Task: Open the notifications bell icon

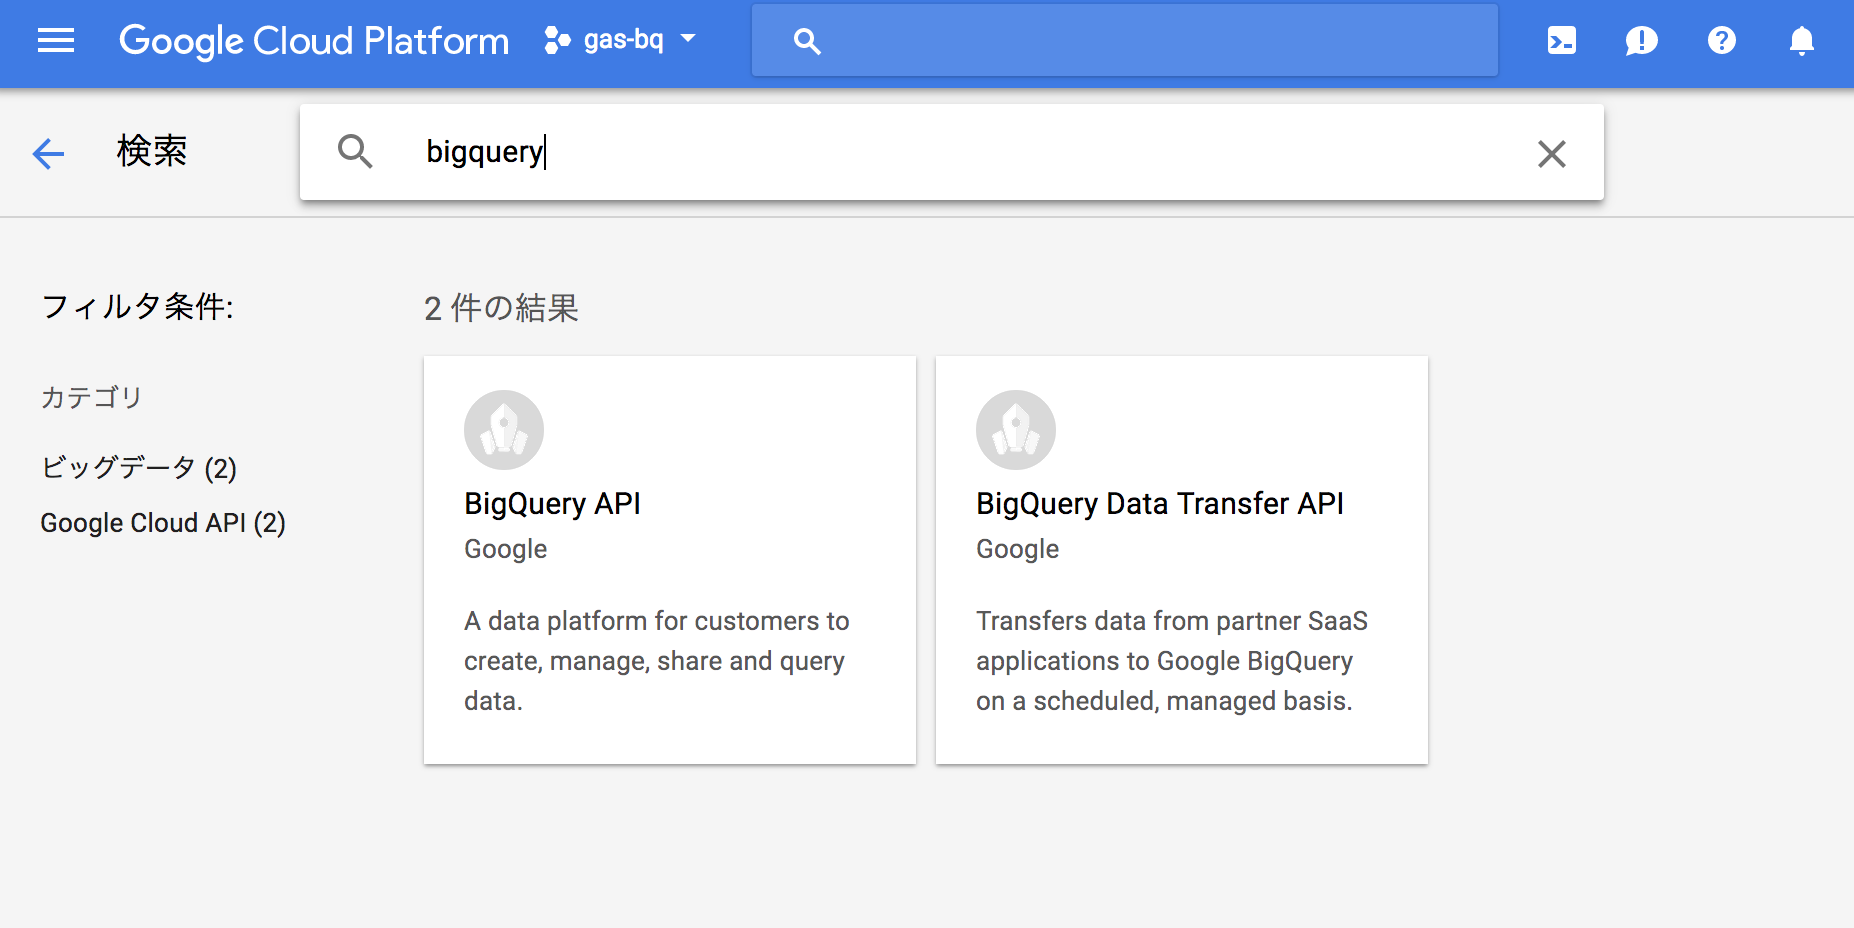Action: click(x=1801, y=40)
